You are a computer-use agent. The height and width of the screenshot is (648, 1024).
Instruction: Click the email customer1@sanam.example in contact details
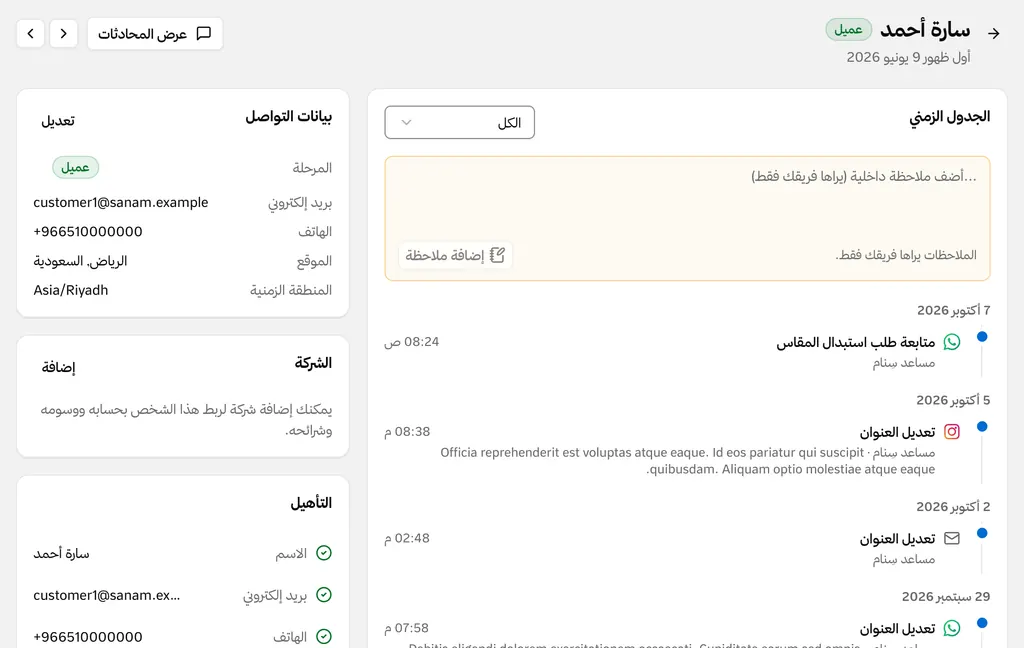[x=121, y=202]
